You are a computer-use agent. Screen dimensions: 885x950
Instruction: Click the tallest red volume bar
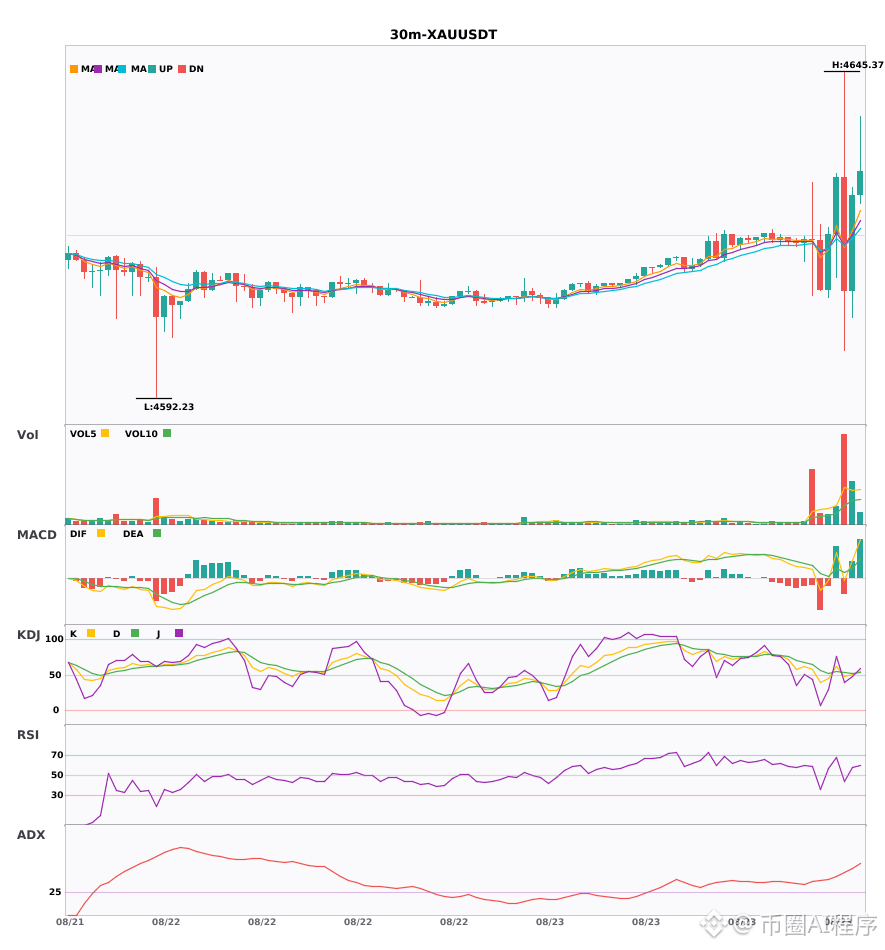[x=844, y=479]
